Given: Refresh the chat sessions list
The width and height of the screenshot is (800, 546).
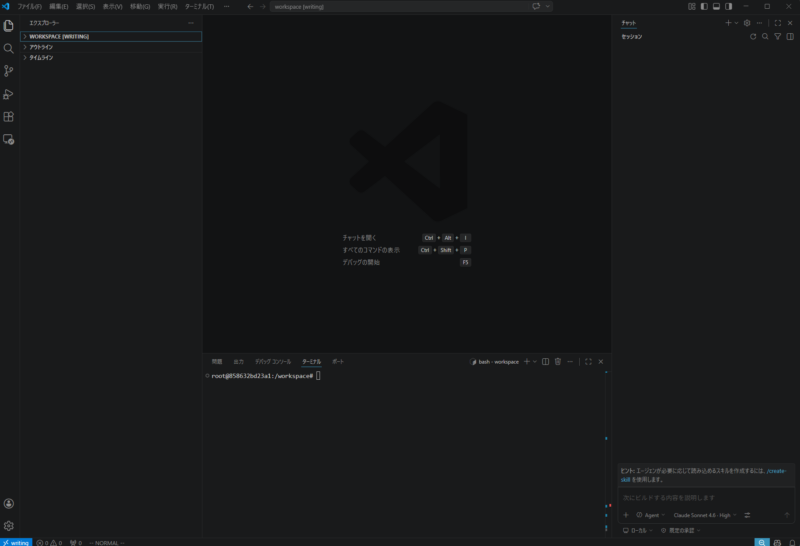Looking at the screenshot, I should click(x=753, y=37).
